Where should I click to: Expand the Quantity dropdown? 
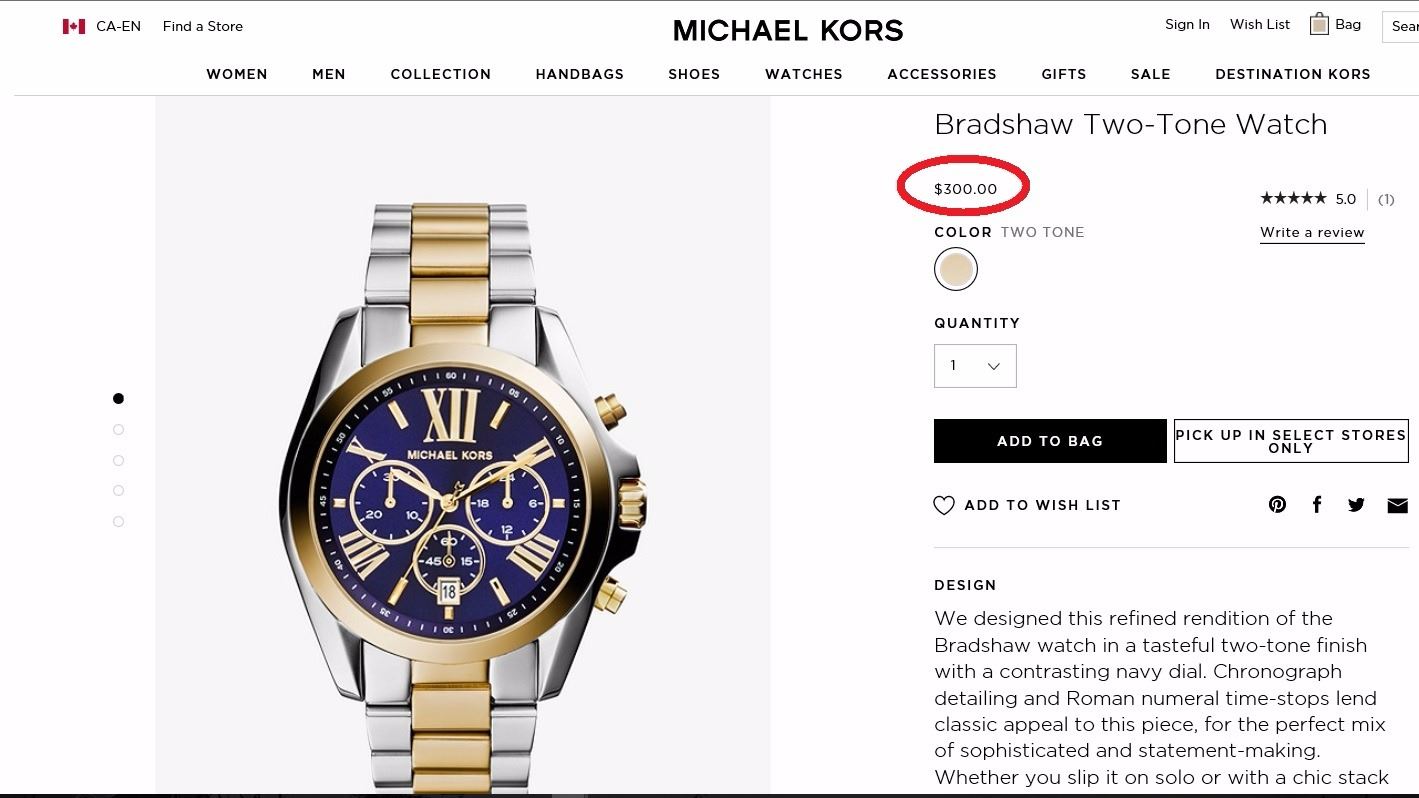point(975,366)
